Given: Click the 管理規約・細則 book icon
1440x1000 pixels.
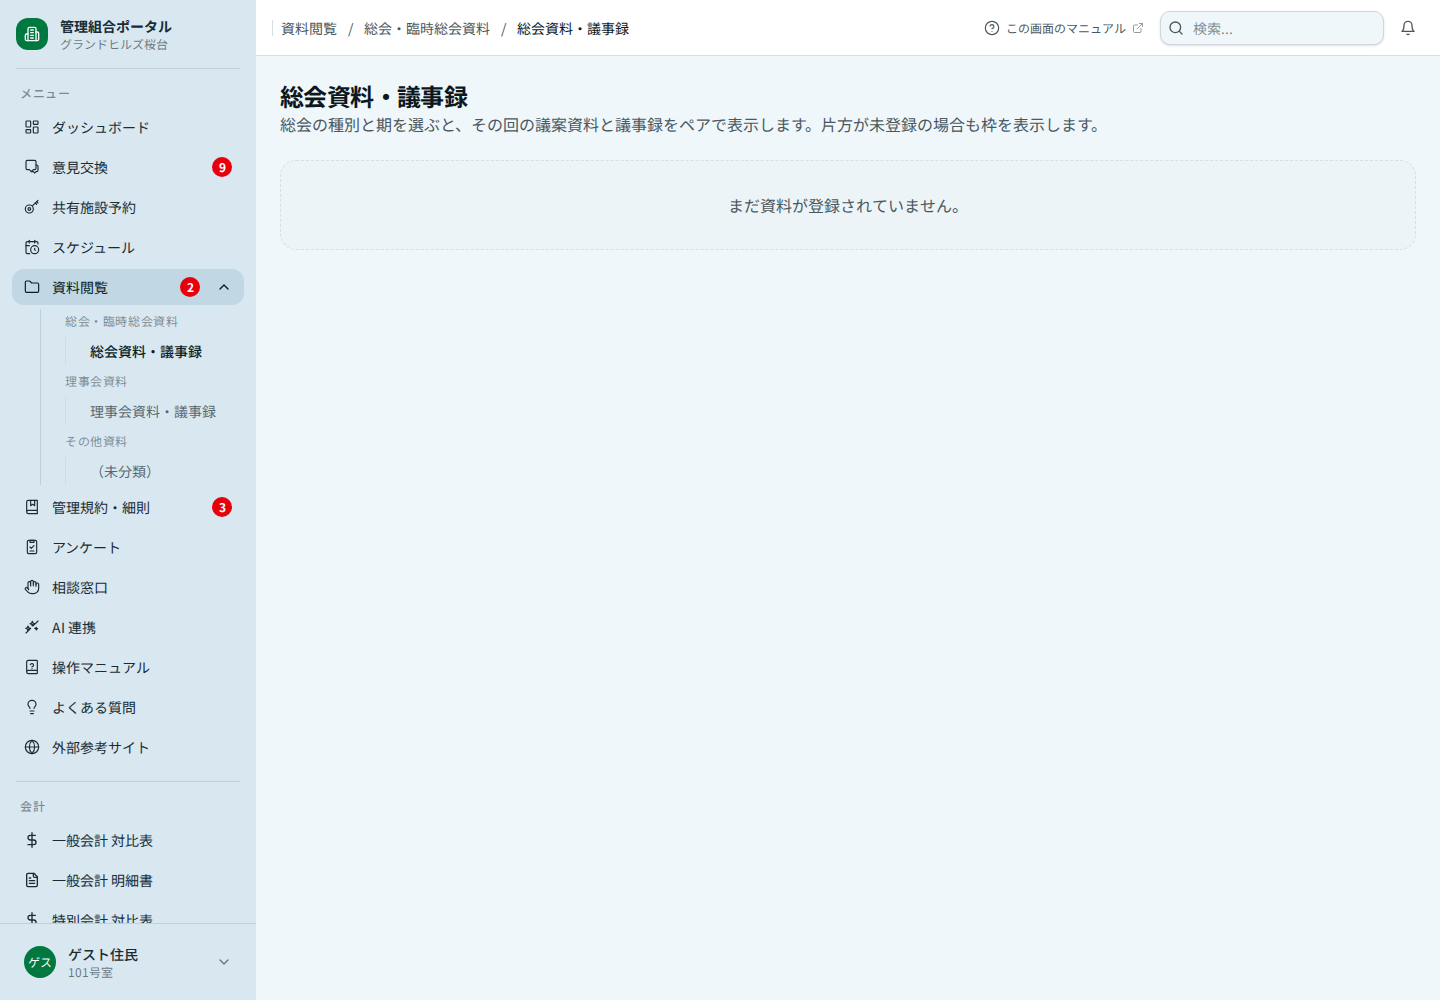Looking at the screenshot, I should [32, 507].
